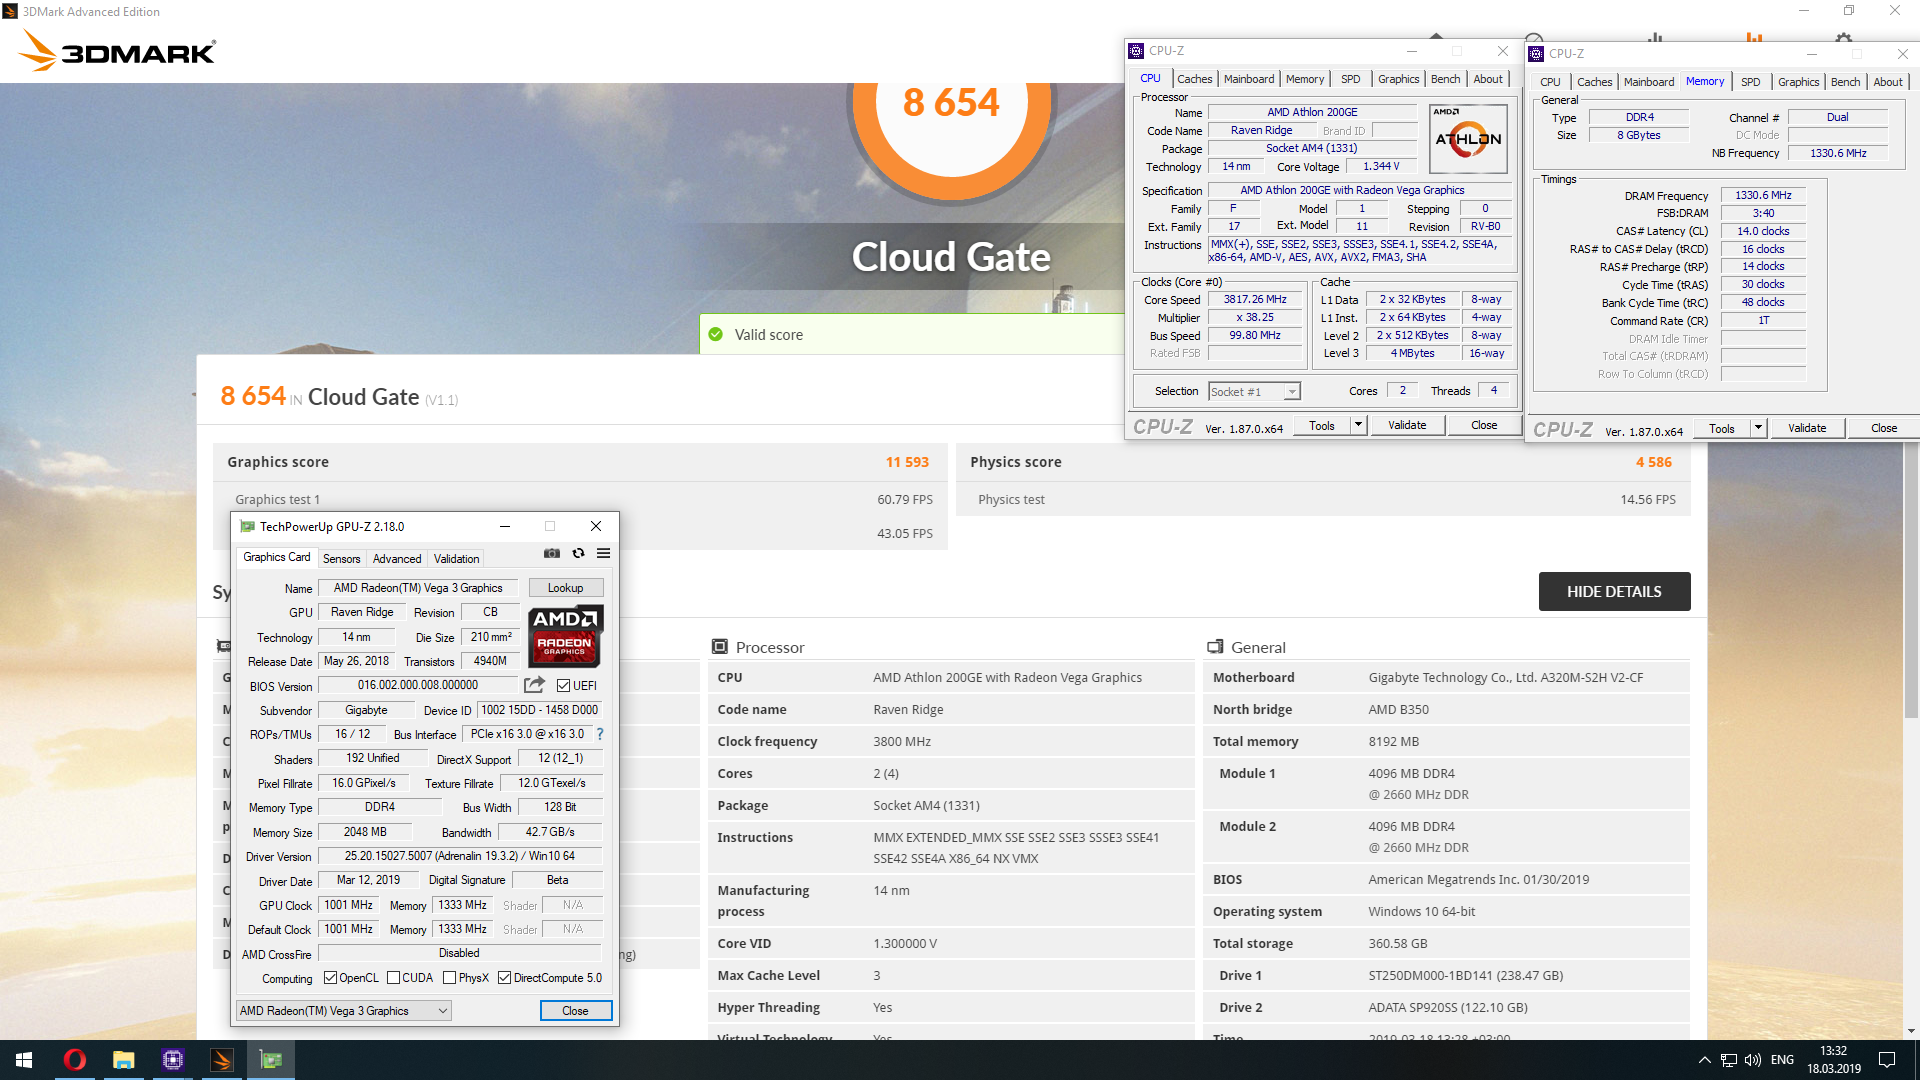
Task: Click the Processor section icon in 3DMark
Action: [x=719, y=647]
